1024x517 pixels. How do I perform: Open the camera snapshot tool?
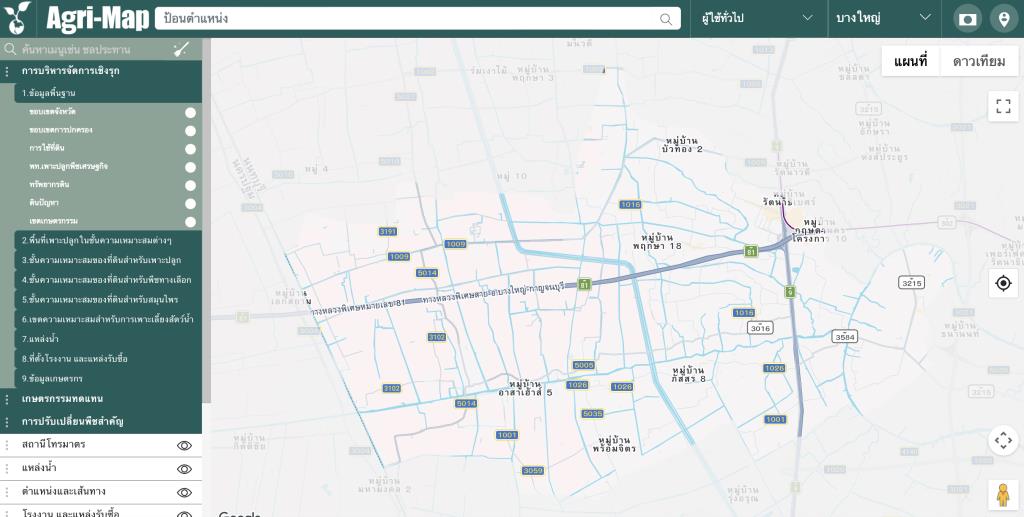967,19
